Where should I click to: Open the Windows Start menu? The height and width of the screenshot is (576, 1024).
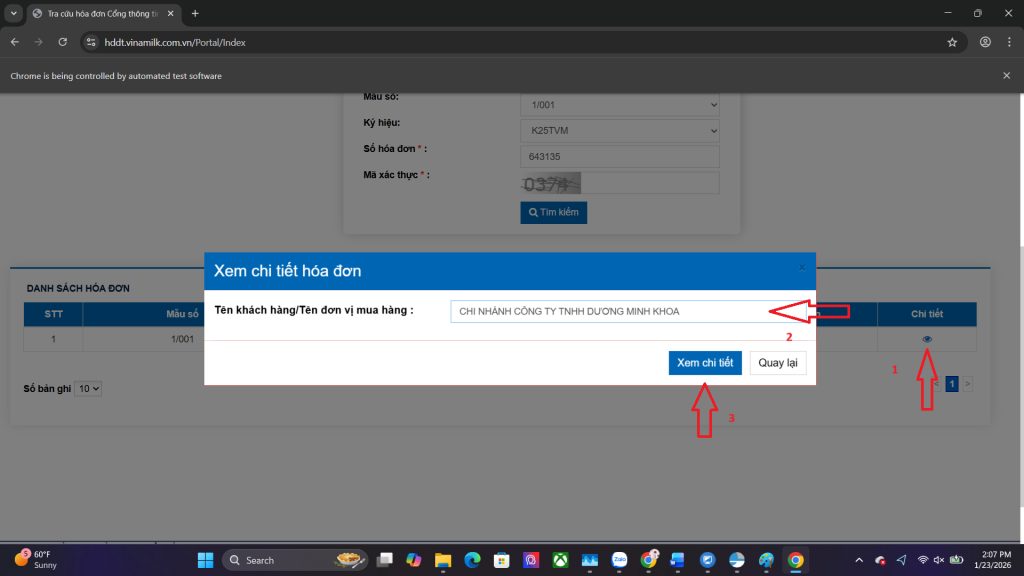tap(205, 560)
